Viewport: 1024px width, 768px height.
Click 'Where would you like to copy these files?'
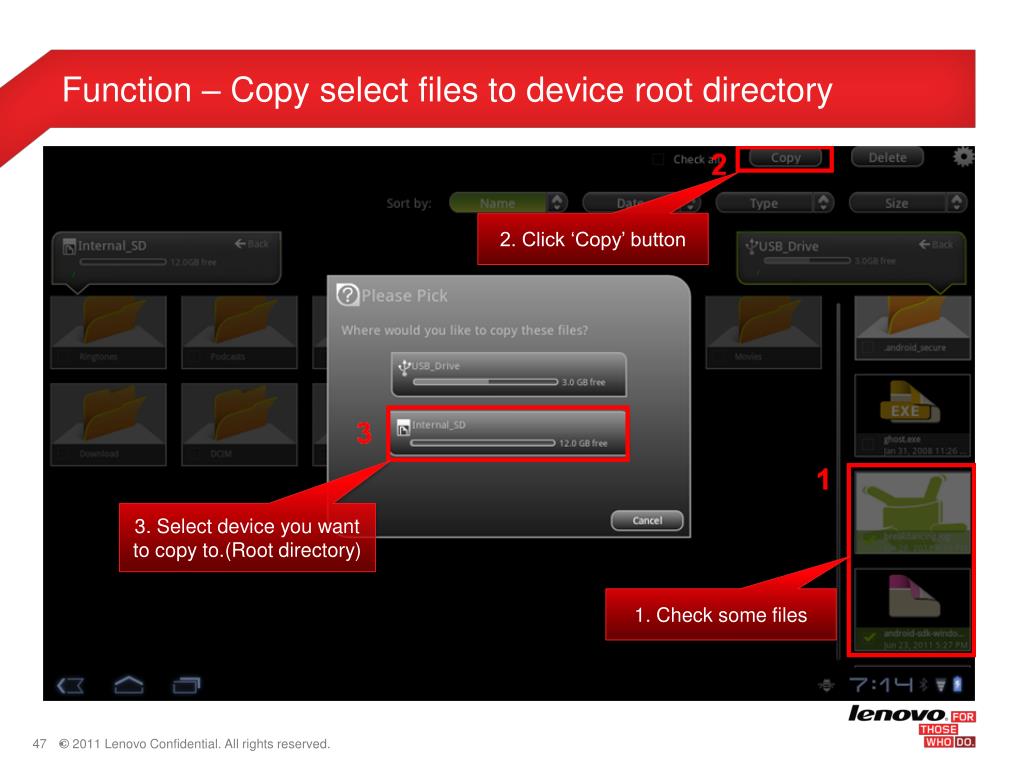(x=464, y=330)
